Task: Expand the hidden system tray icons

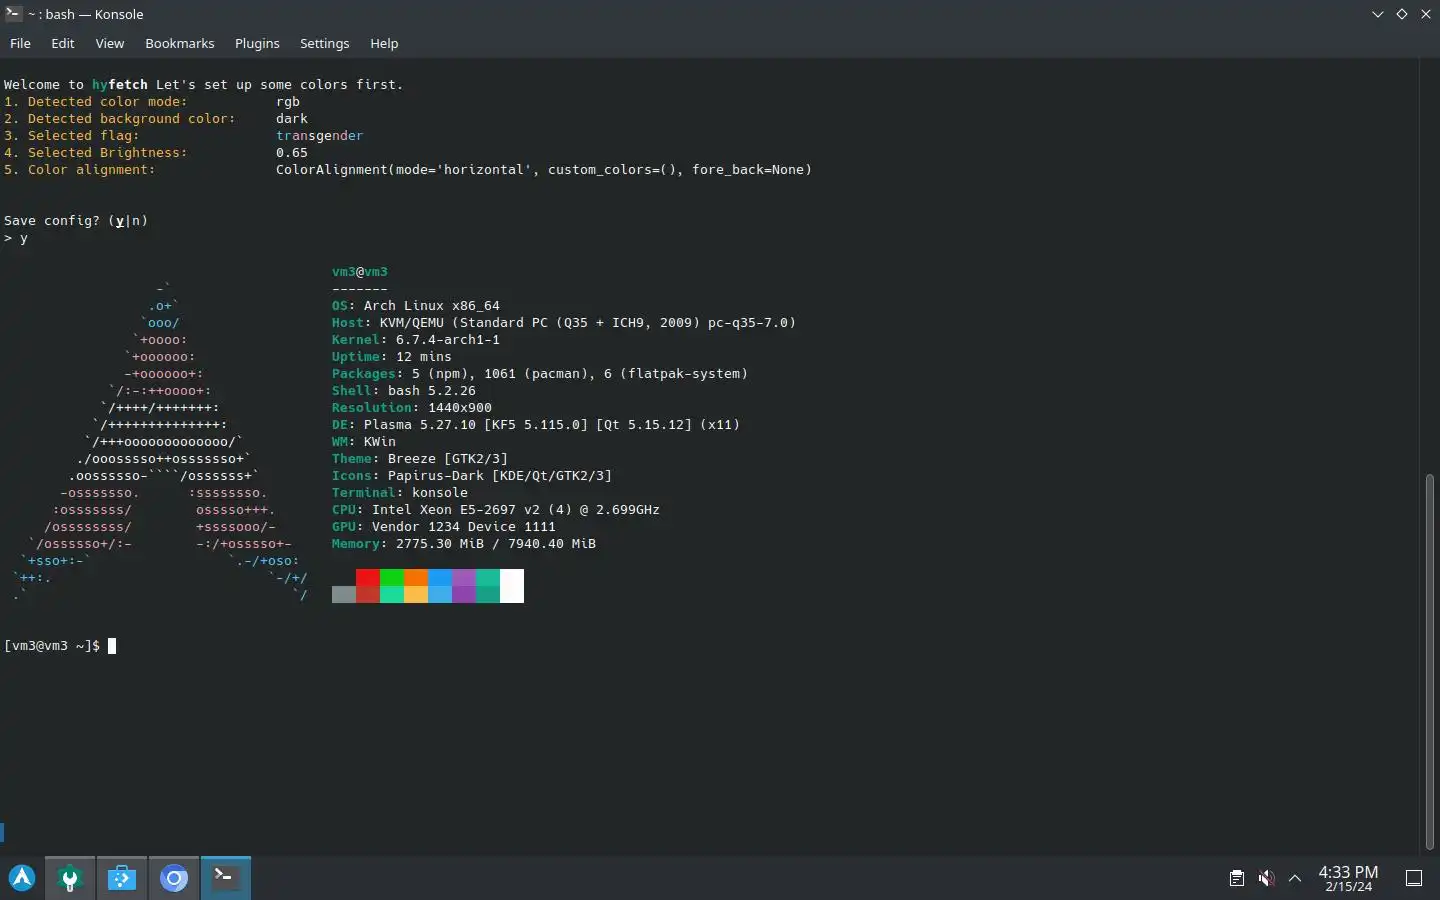Action: pos(1295,878)
